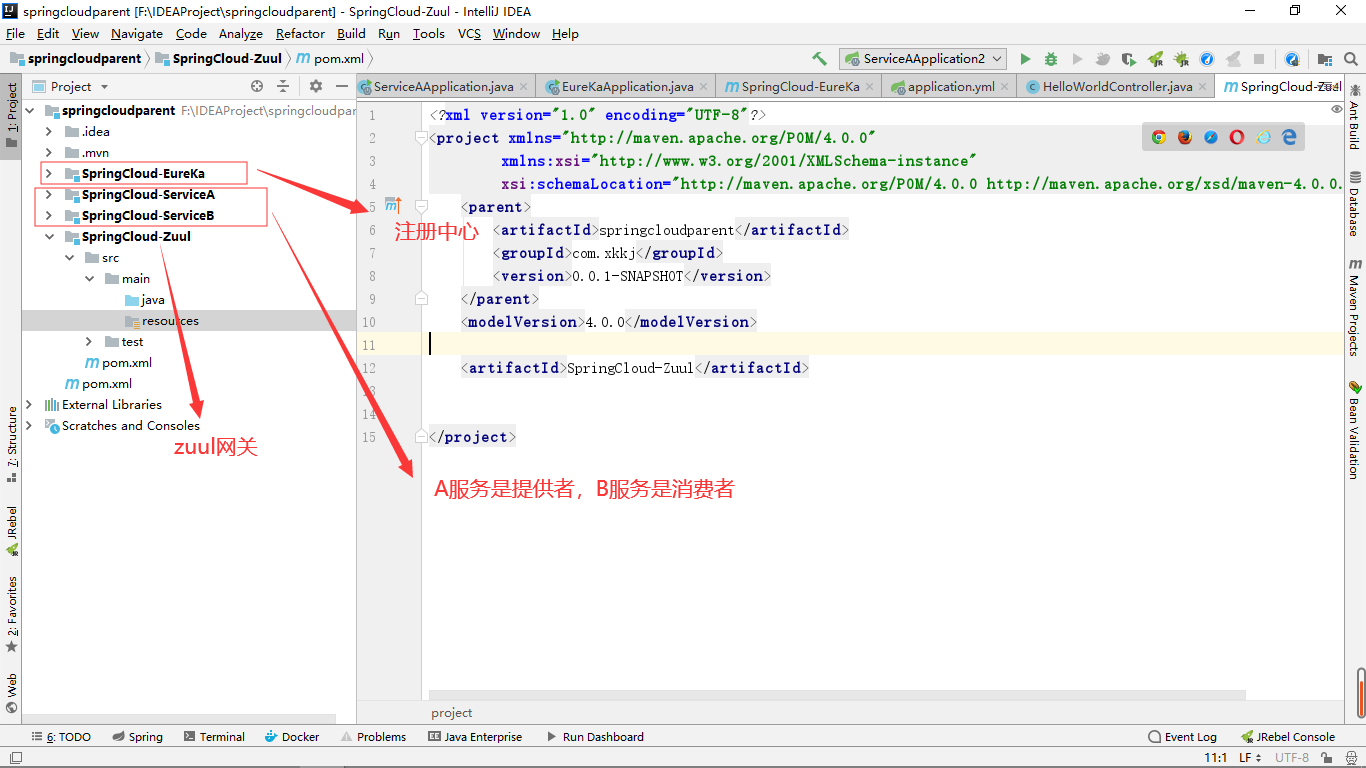Click the Build Project hammer icon

[820, 59]
